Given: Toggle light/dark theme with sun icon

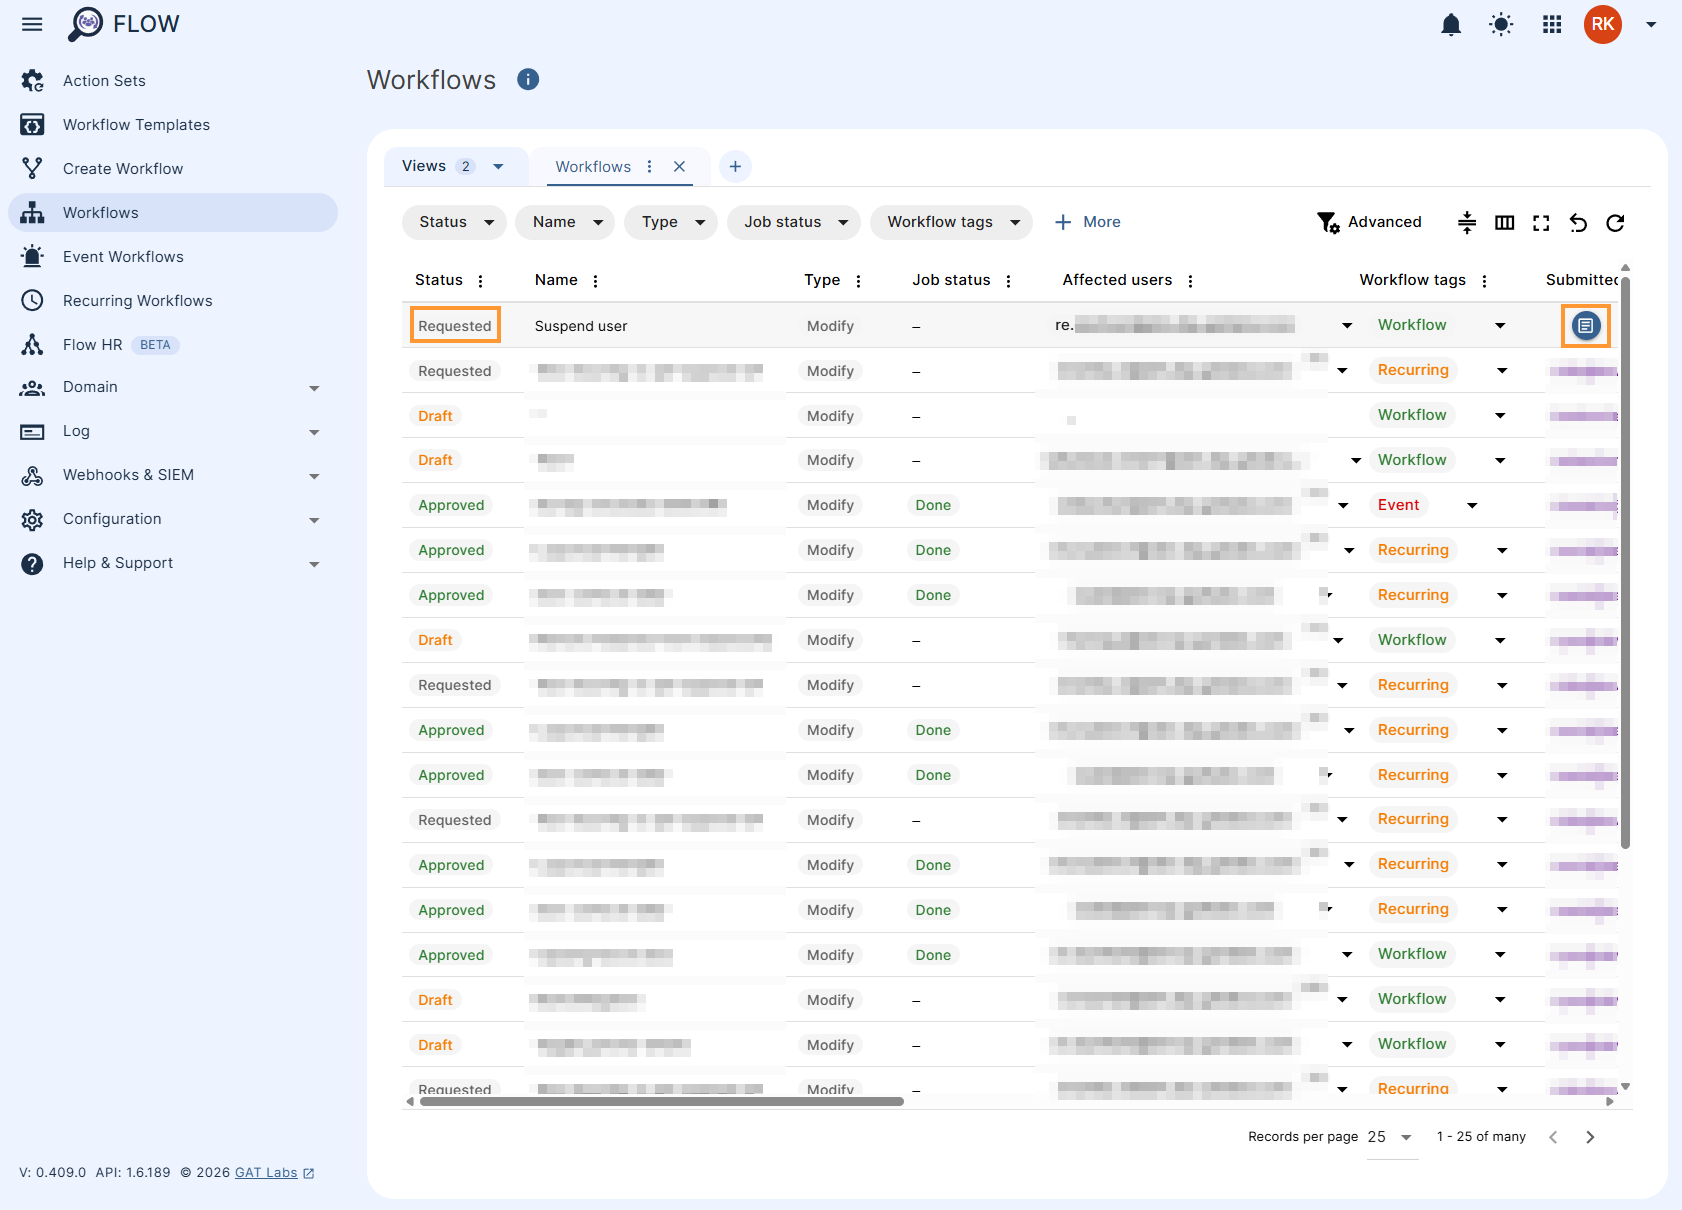Looking at the screenshot, I should click(1501, 24).
